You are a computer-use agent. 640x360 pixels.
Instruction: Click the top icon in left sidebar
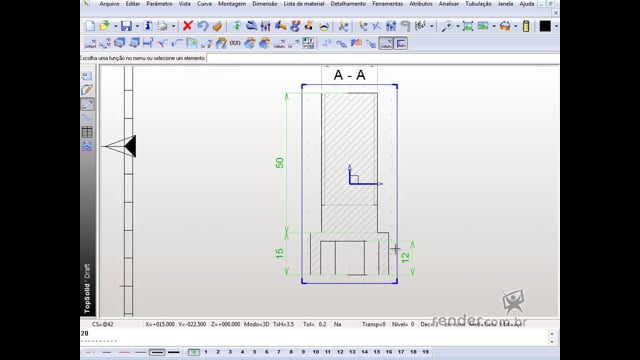click(x=87, y=76)
